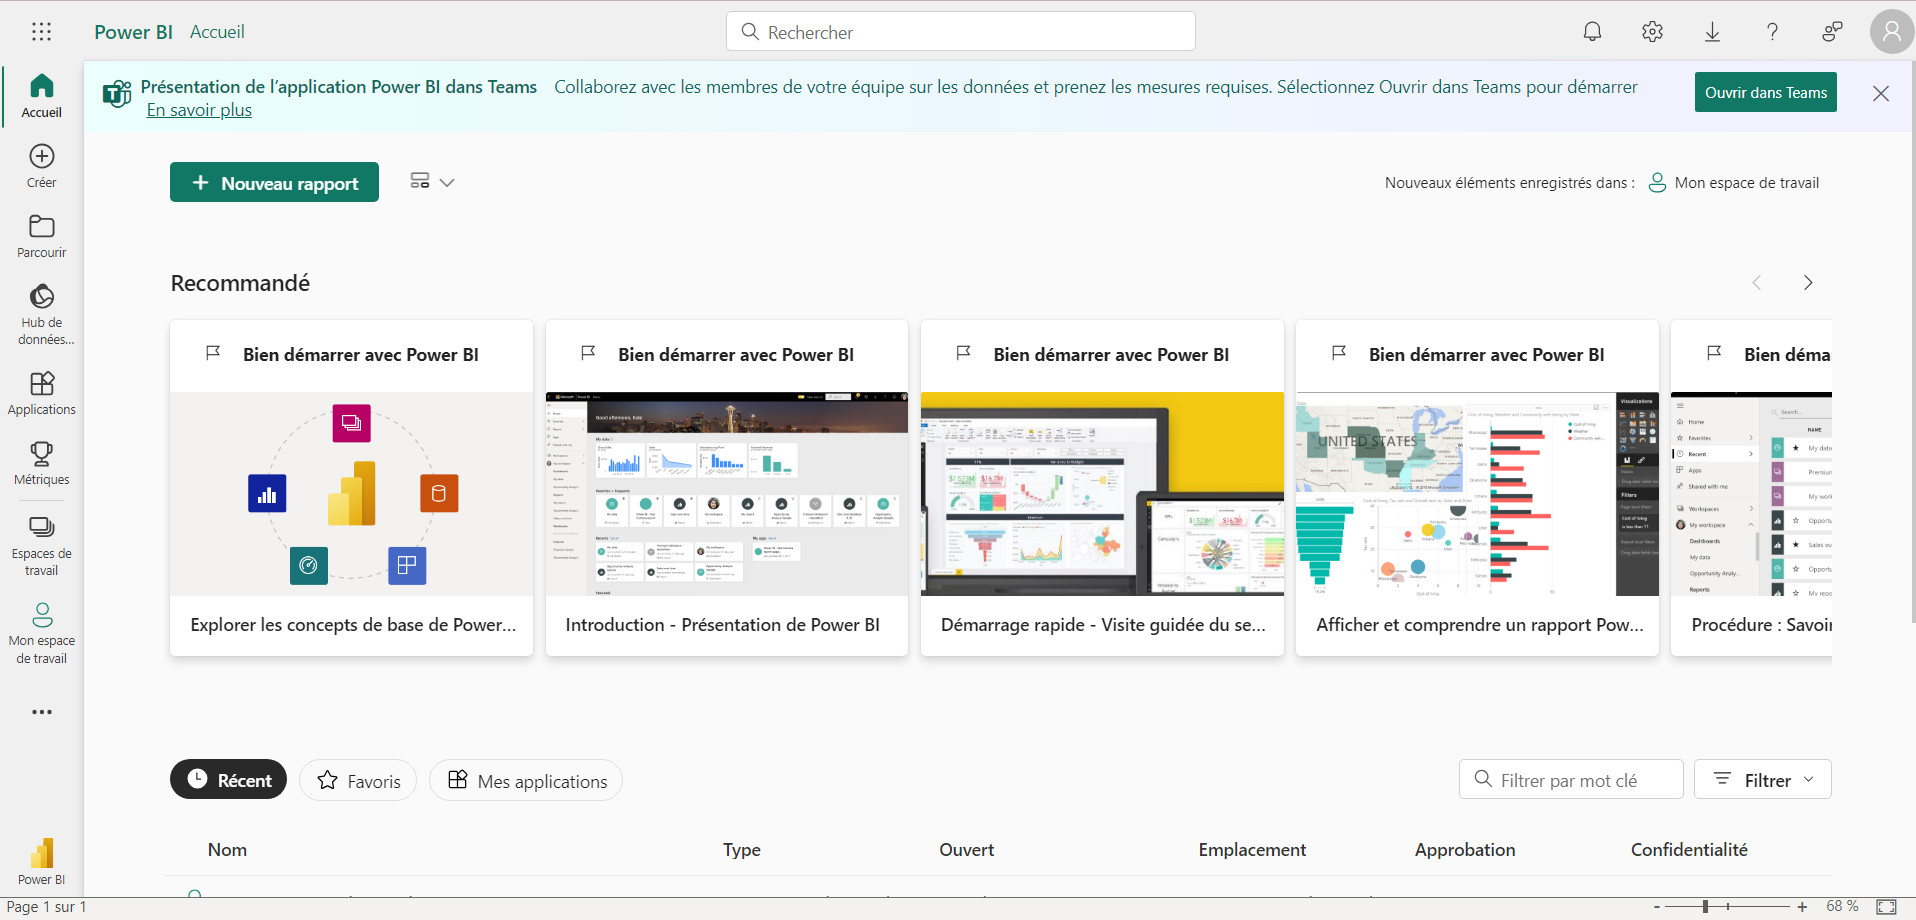The image size is (1916, 920).
Task: Click the fit-to-page icon in status bar
Action: [1886, 906]
